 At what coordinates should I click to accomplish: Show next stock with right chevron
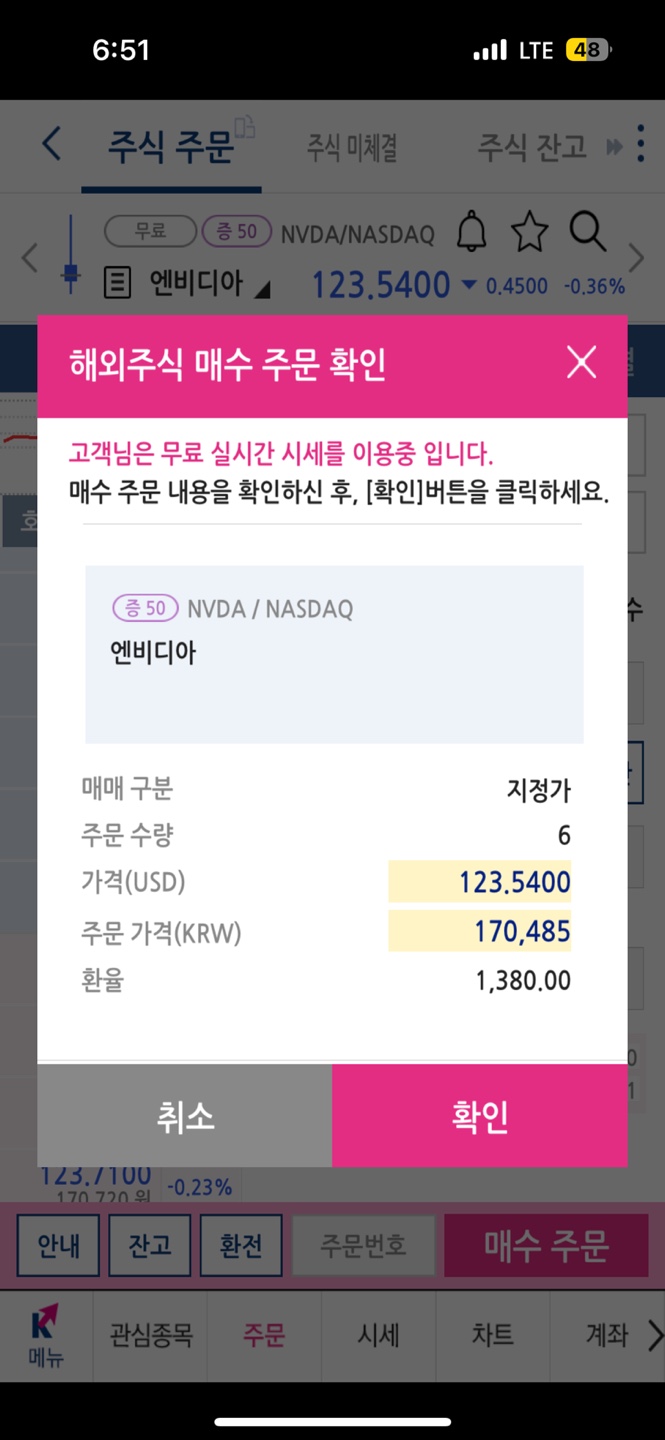(636, 258)
